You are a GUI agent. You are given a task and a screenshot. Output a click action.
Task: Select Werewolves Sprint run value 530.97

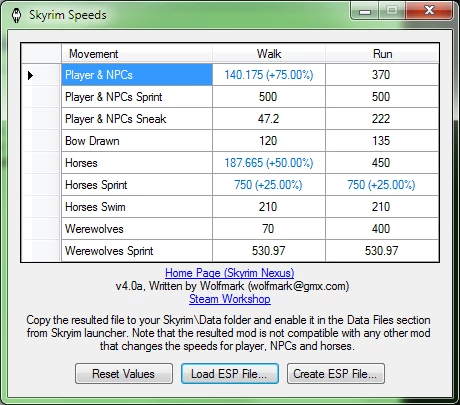click(x=382, y=251)
